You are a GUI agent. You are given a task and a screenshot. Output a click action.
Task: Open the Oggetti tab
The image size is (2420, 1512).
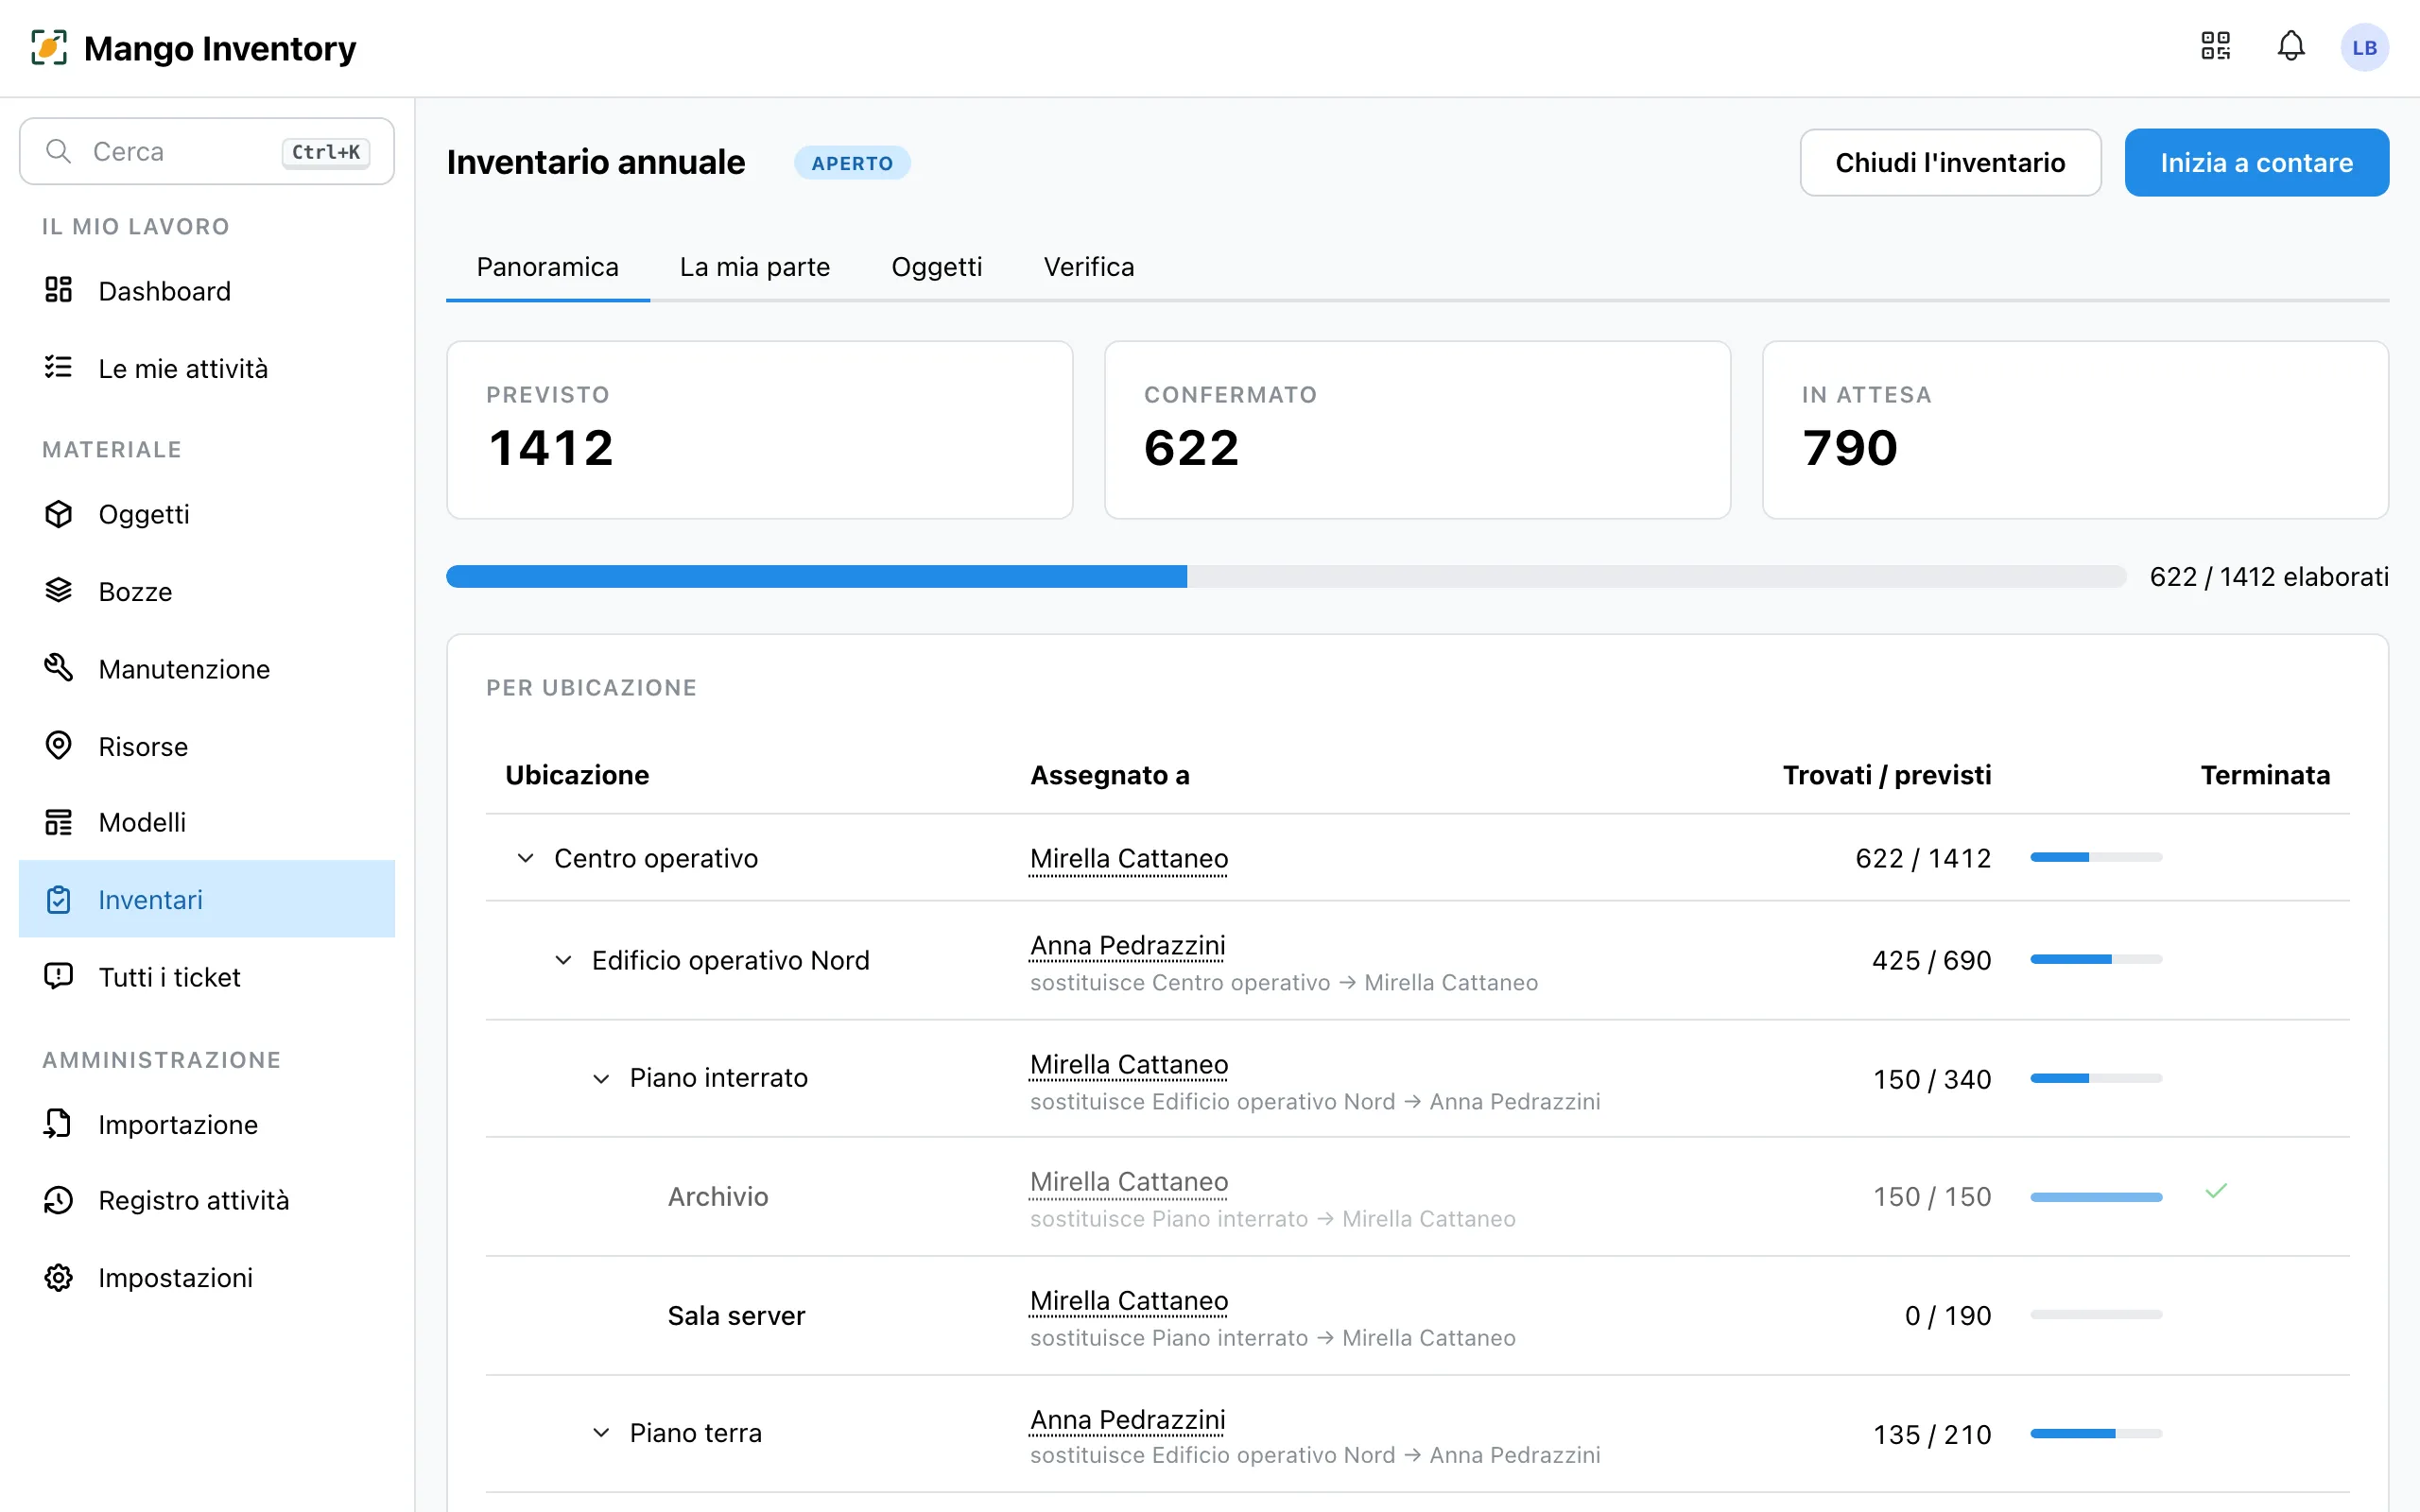(937, 267)
